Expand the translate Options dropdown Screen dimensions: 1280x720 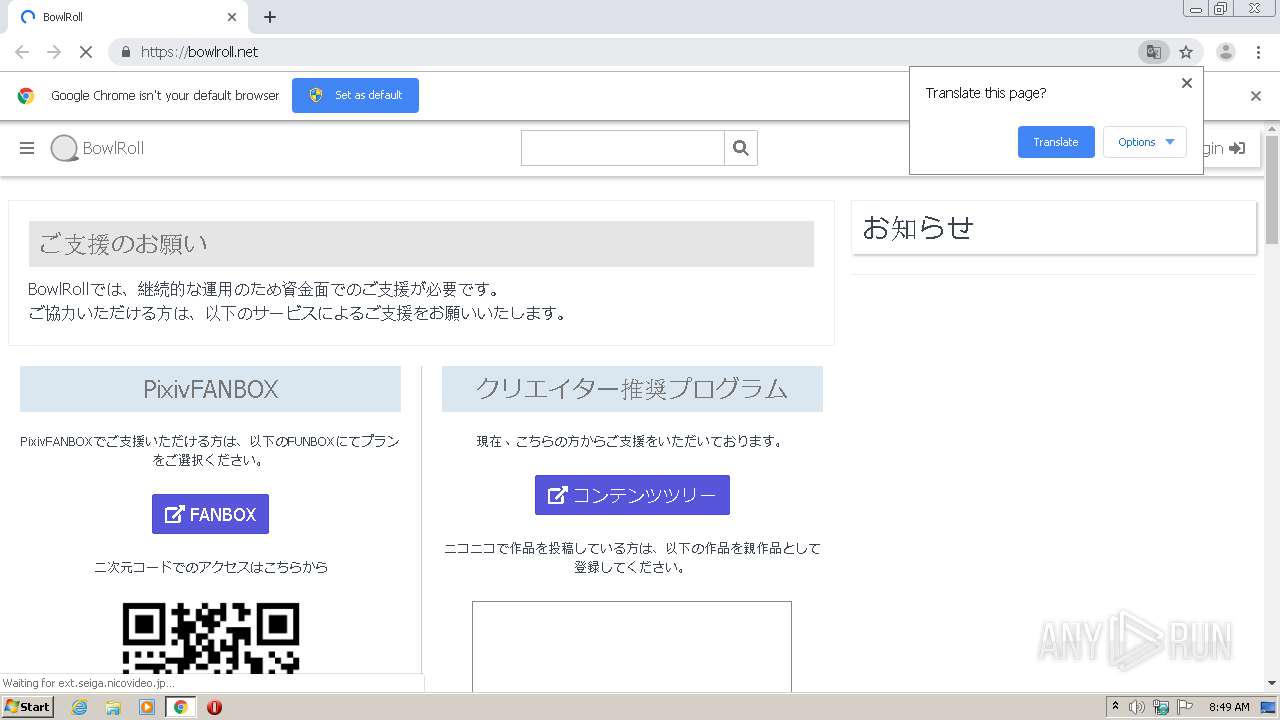(1145, 142)
